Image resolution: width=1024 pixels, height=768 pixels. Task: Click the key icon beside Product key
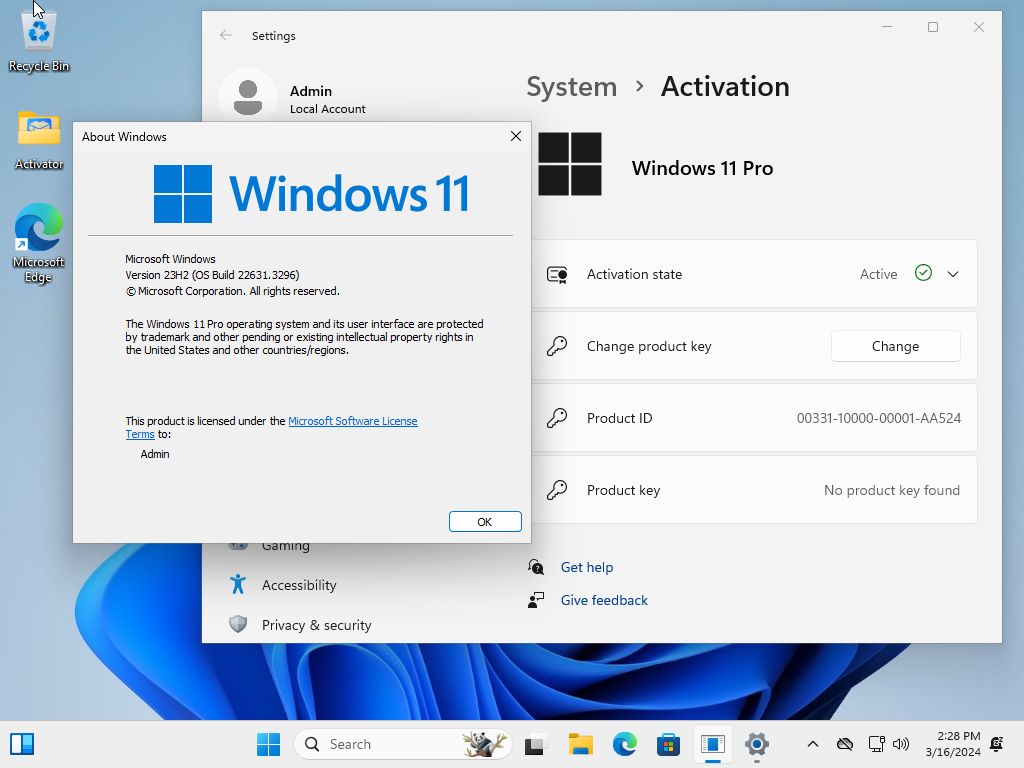click(x=557, y=490)
